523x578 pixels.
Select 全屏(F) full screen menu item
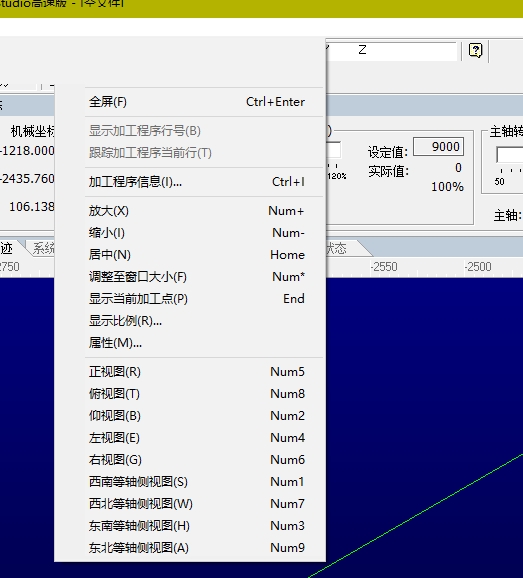pos(197,102)
